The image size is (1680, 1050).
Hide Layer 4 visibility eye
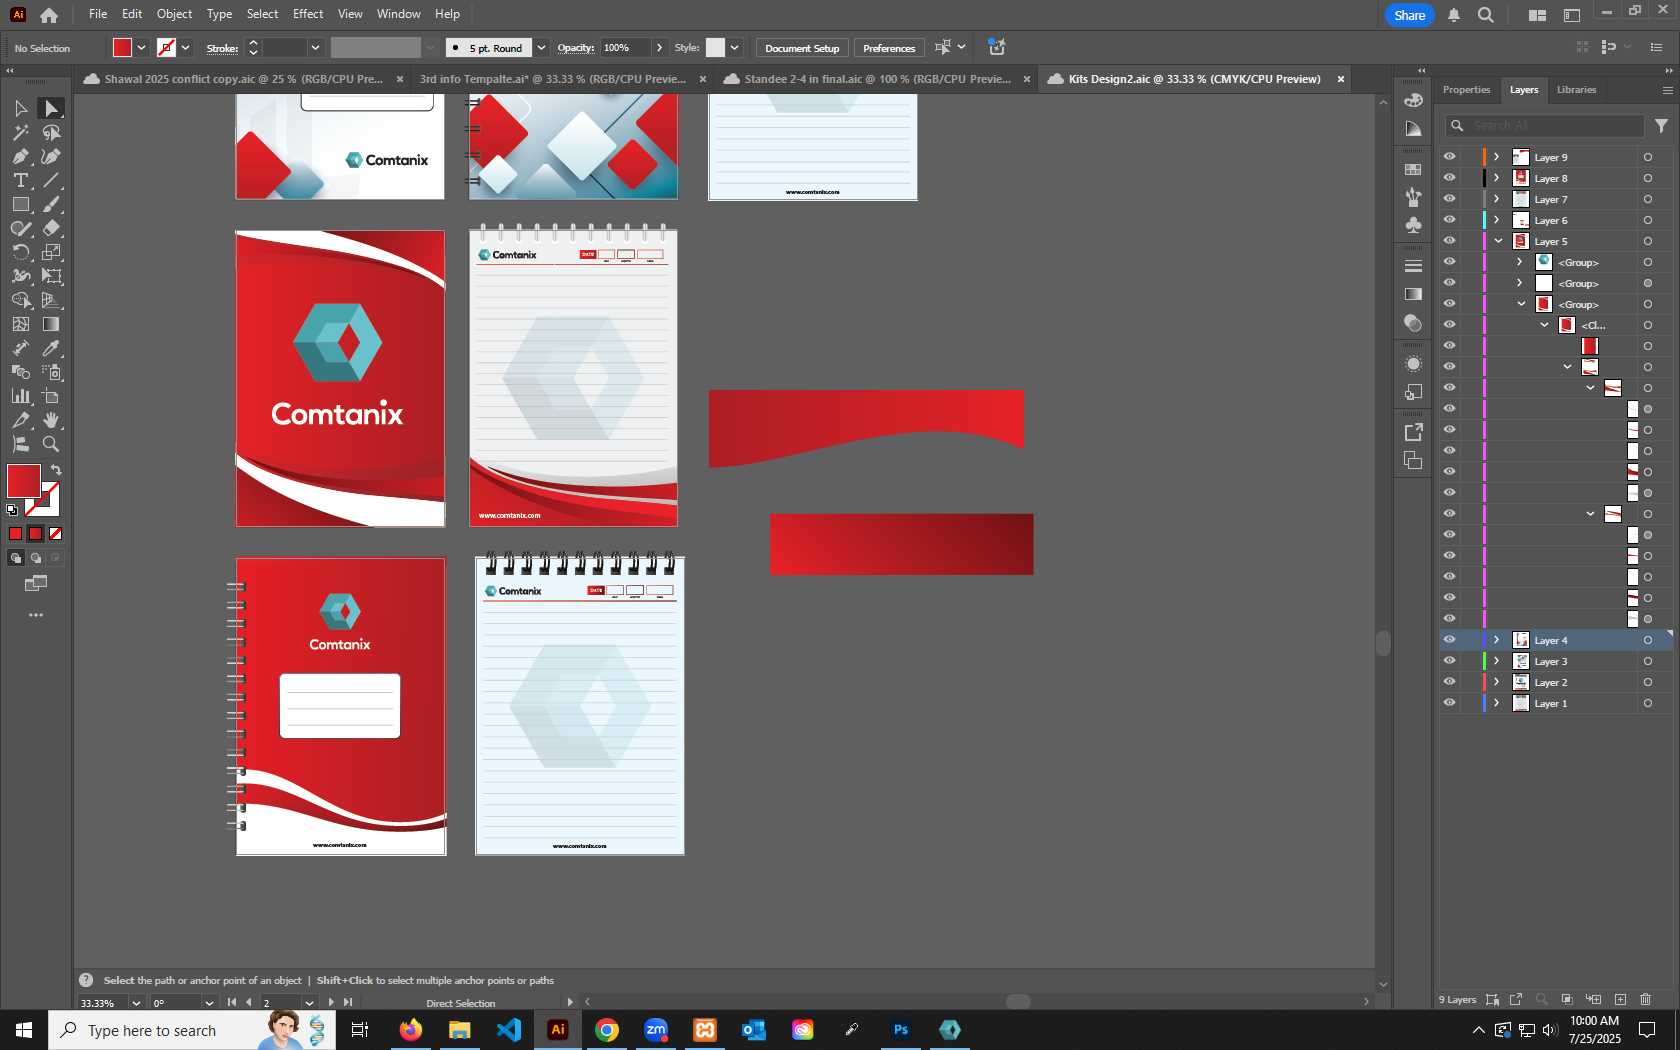[x=1449, y=640]
